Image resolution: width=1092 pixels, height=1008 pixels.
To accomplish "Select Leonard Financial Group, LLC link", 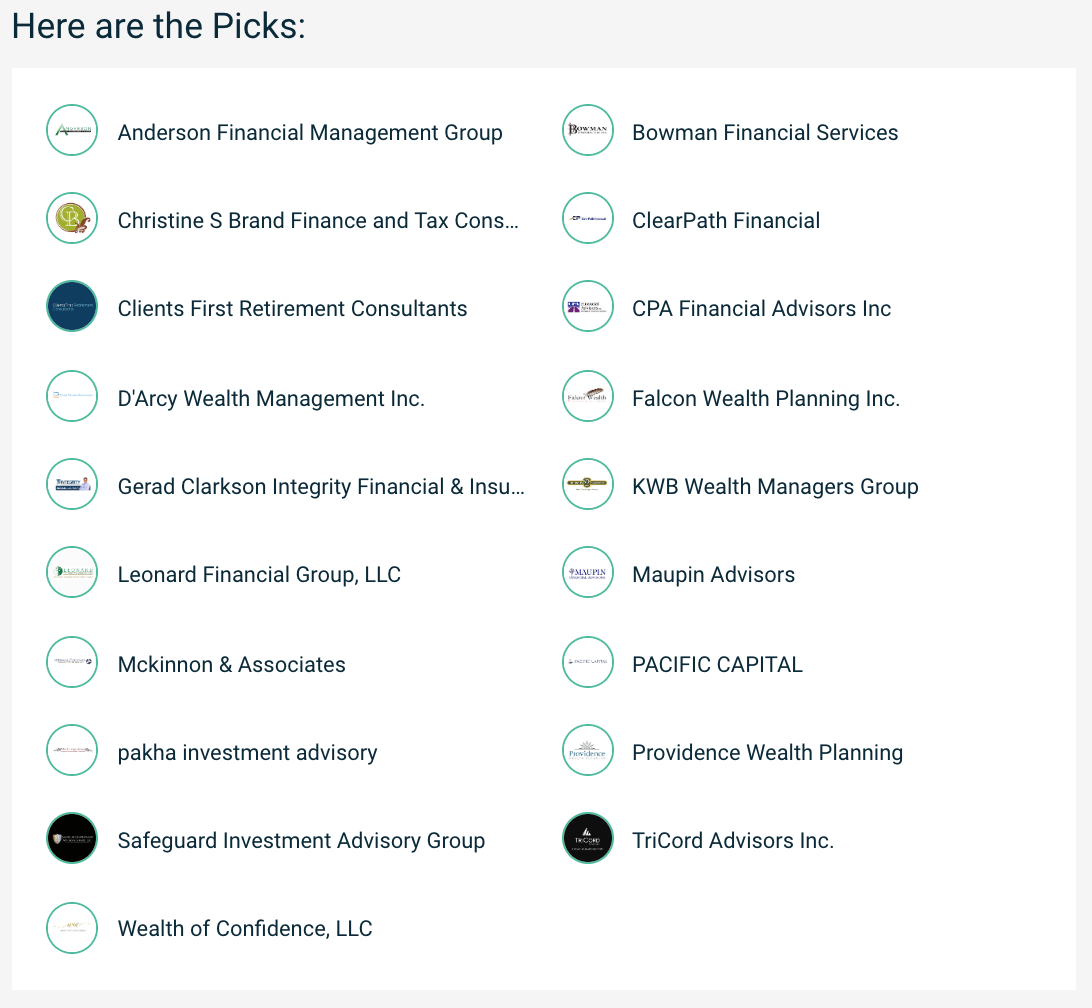I will 259,575.
